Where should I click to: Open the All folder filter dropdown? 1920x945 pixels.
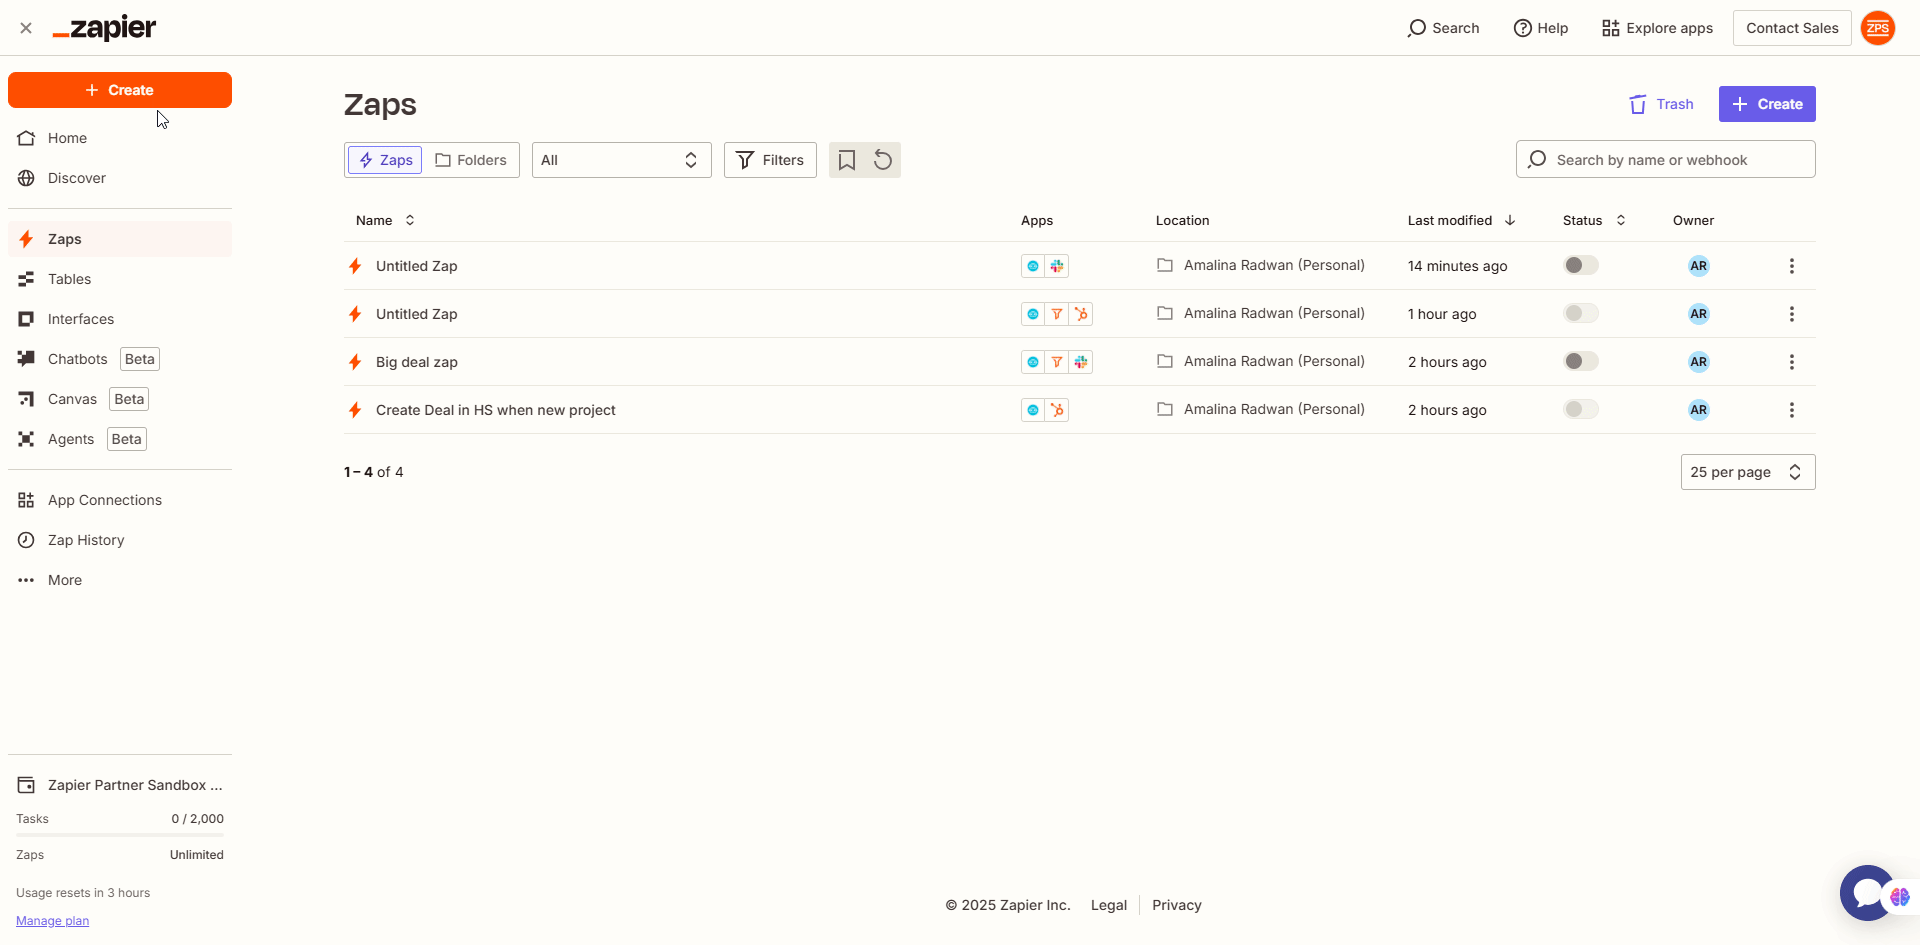coord(620,159)
